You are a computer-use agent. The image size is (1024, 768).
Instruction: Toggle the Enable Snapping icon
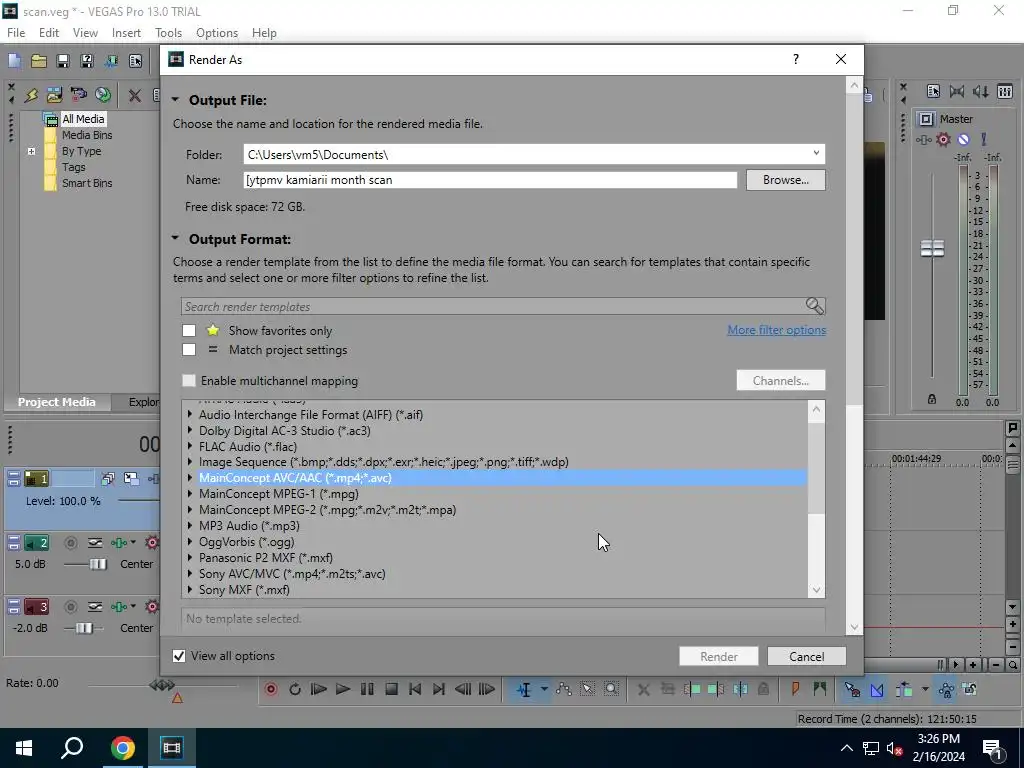click(x=852, y=689)
